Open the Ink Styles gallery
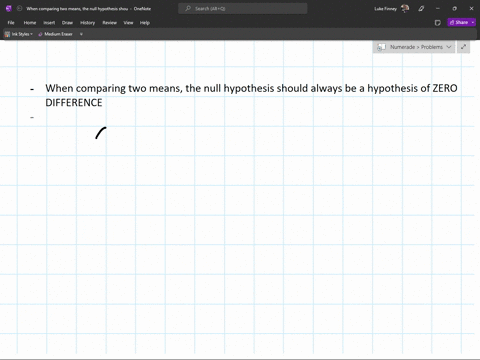480x360 pixels. tap(19, 34)
